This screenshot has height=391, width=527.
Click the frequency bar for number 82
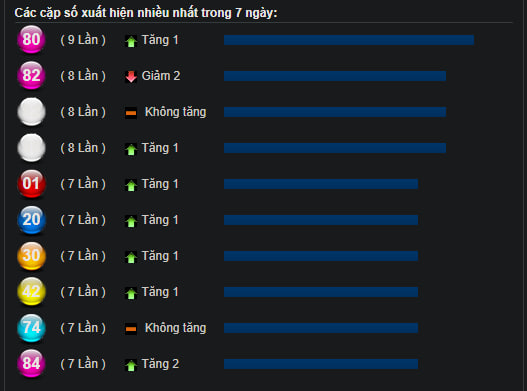point(335,76)
